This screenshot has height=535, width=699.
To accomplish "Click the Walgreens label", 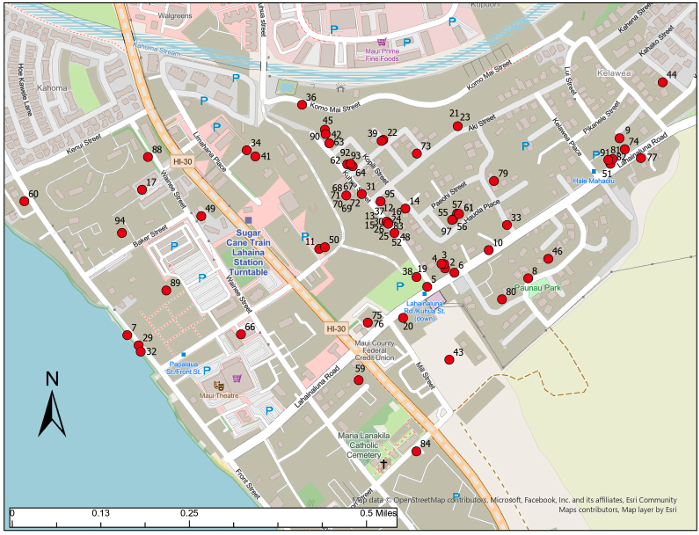I will (x=175, y=16).
